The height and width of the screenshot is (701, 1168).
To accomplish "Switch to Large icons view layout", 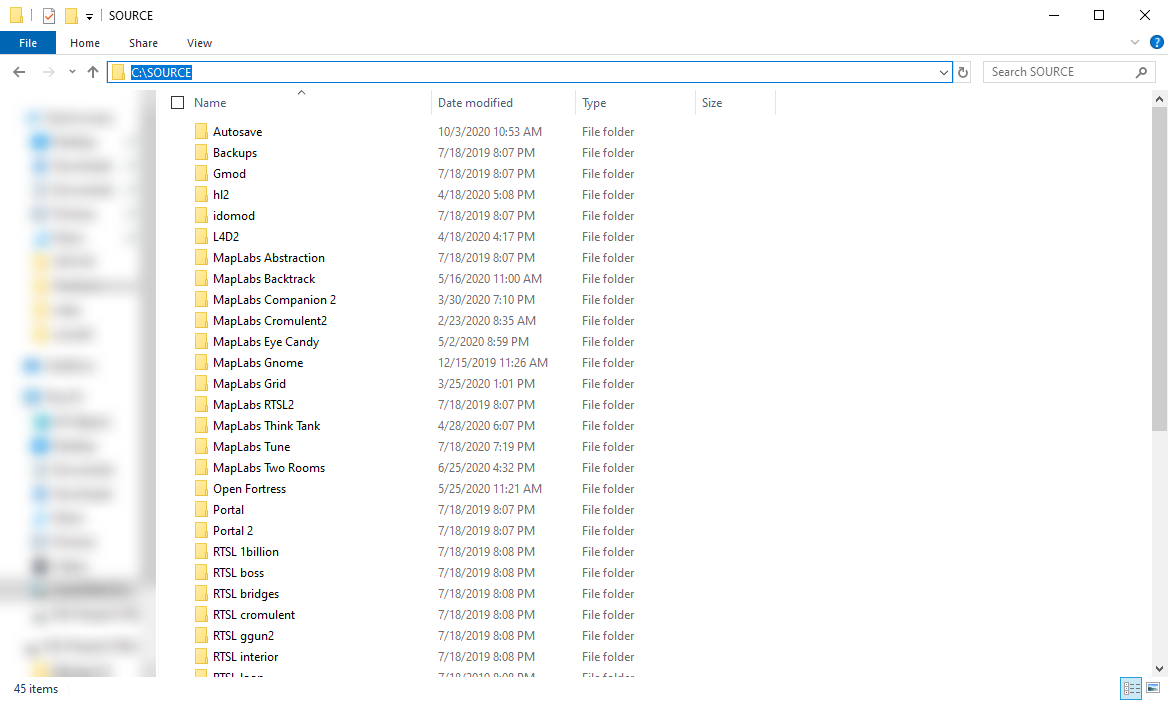I will click(x=1152, y=688).
